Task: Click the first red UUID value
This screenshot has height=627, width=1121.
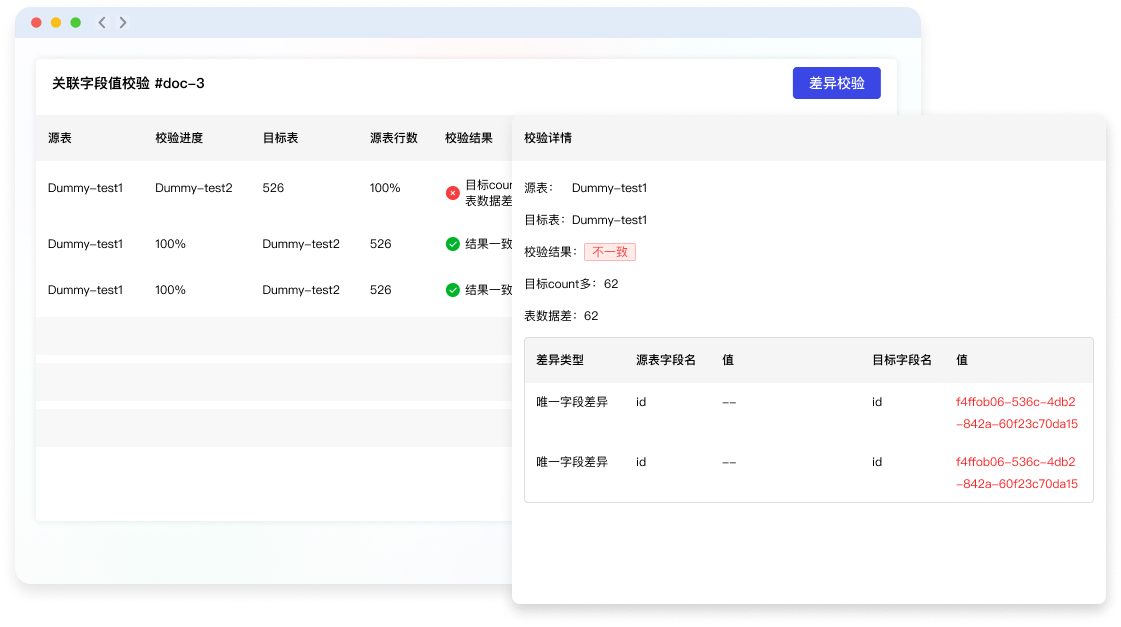Action: pyautogui.click(x=1016, y=412)
